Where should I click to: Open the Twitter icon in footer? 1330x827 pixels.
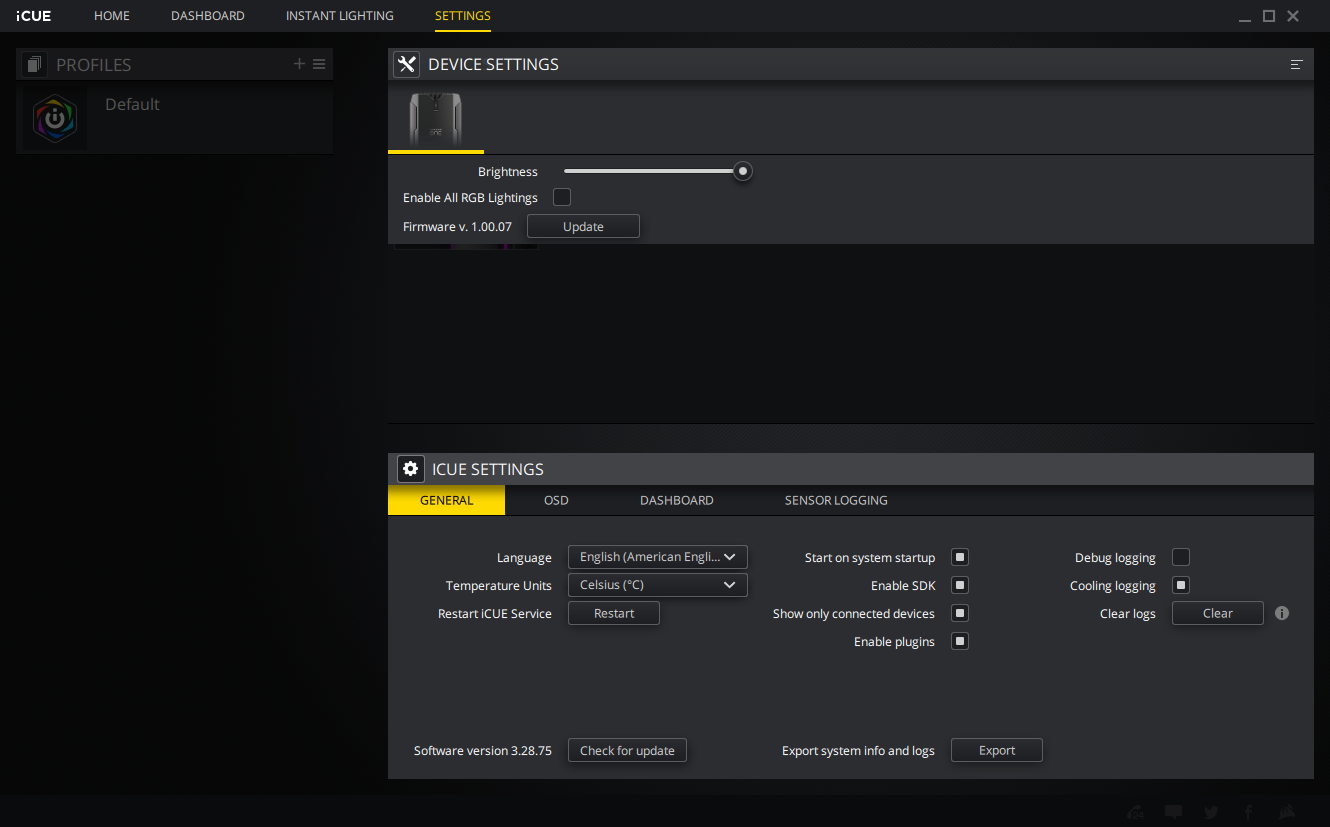(x=1211, y=812)
